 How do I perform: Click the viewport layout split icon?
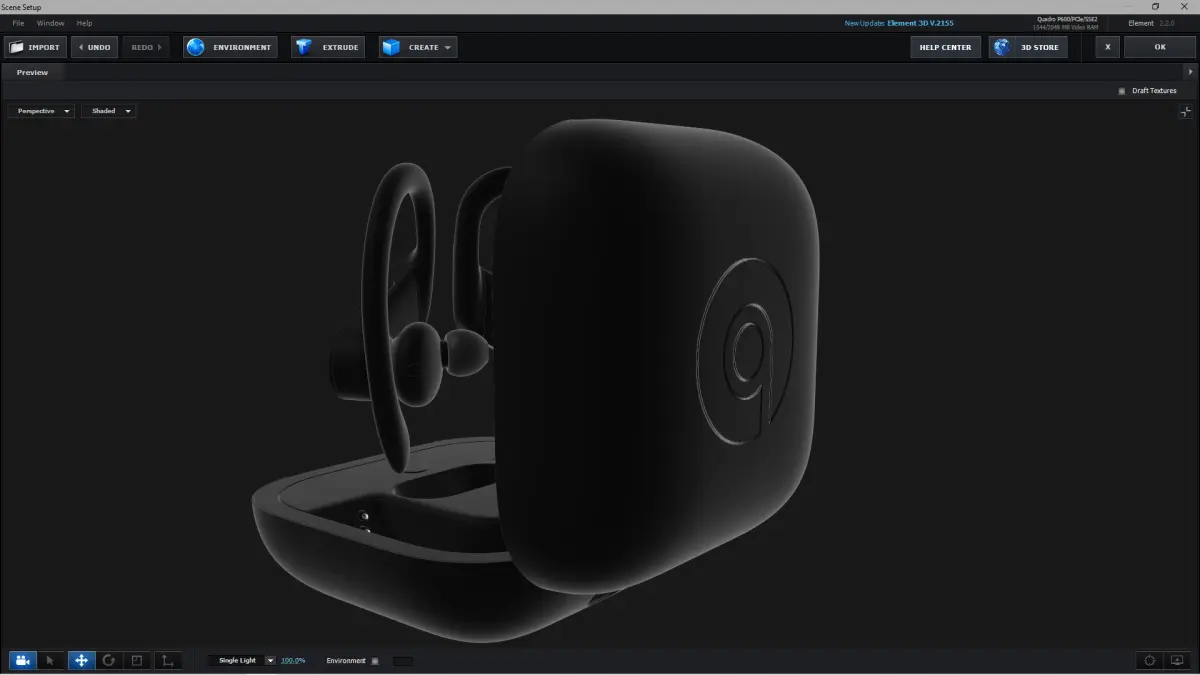[x=1185, y=112]
